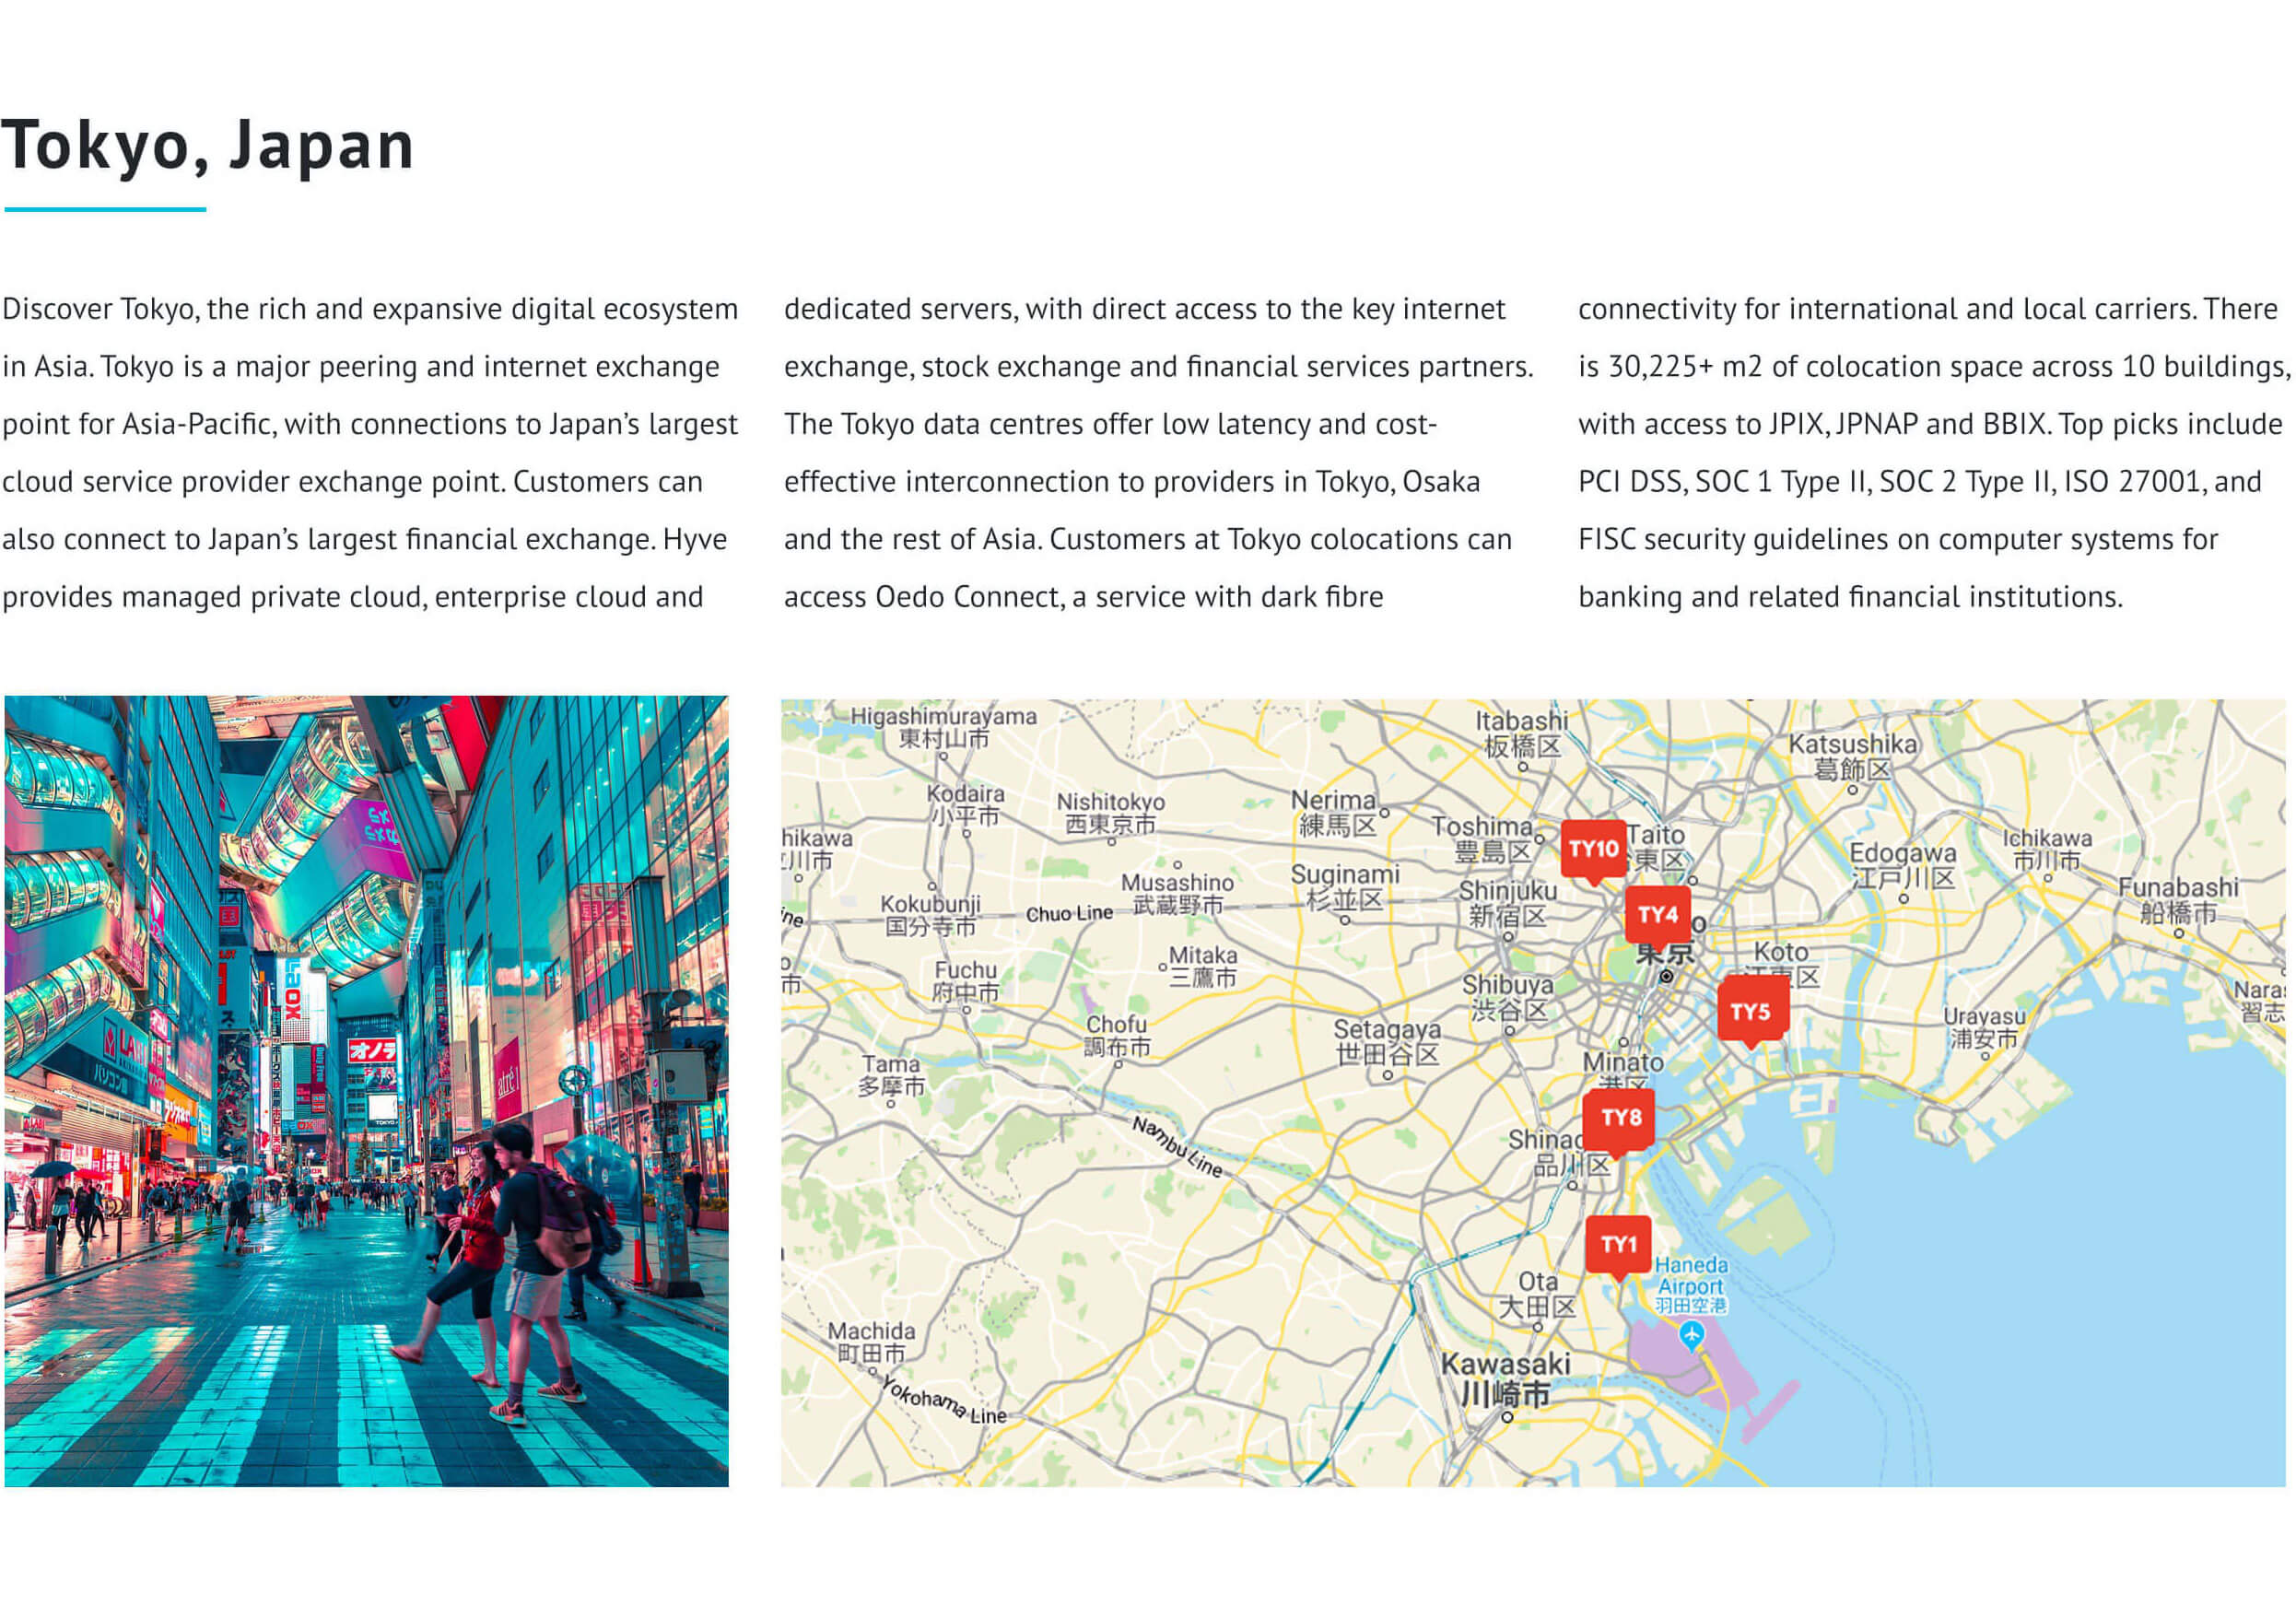
Task: Click the TY5 map marker
Action: pos(1751,1014)
